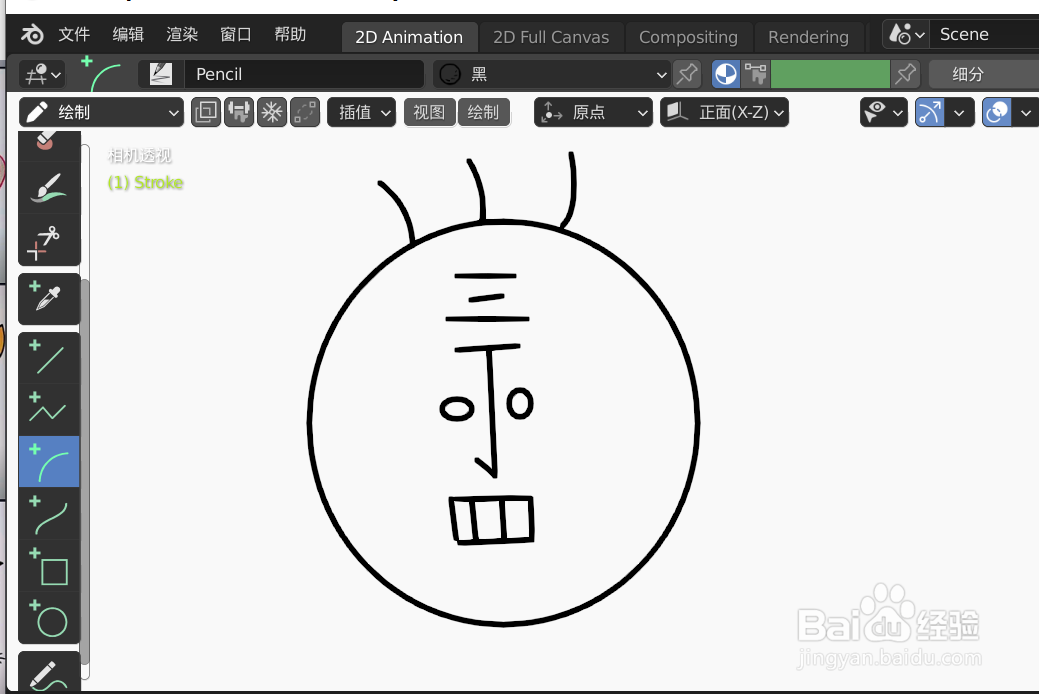Select the Line drawing tool
1039x694 pixels.
[49, 358]
